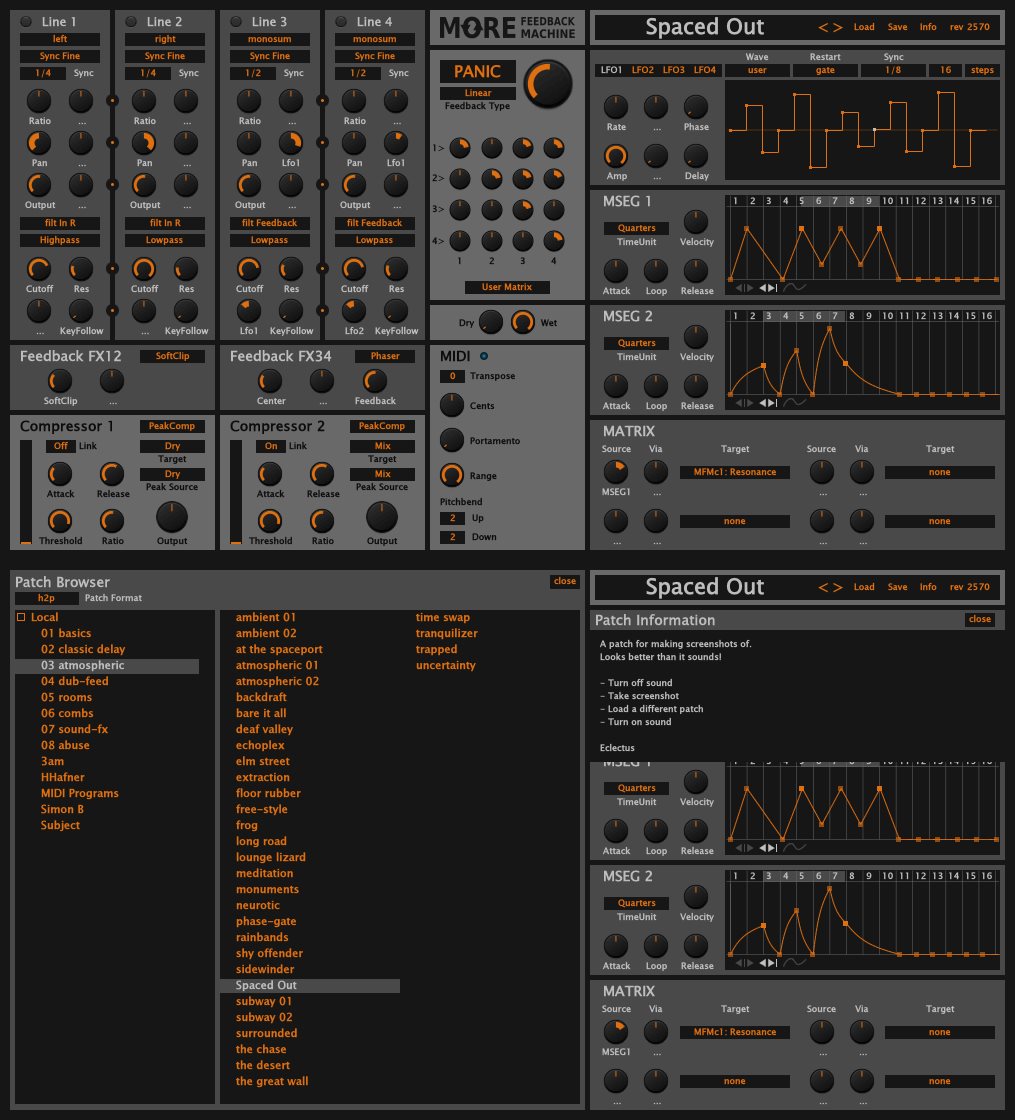Click the MIDI activity indicator LED
This screenshot has height=1120, width=1015.
point(485,356)
